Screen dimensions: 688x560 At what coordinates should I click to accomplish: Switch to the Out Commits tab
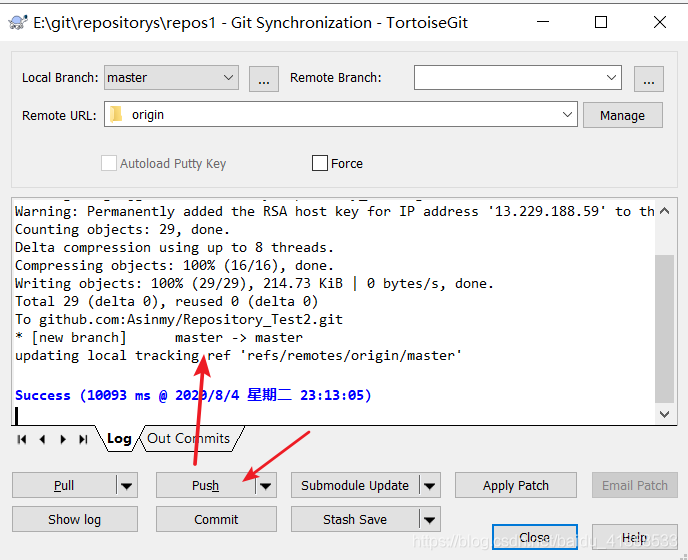pyautogui.click(x=189, y=438)
